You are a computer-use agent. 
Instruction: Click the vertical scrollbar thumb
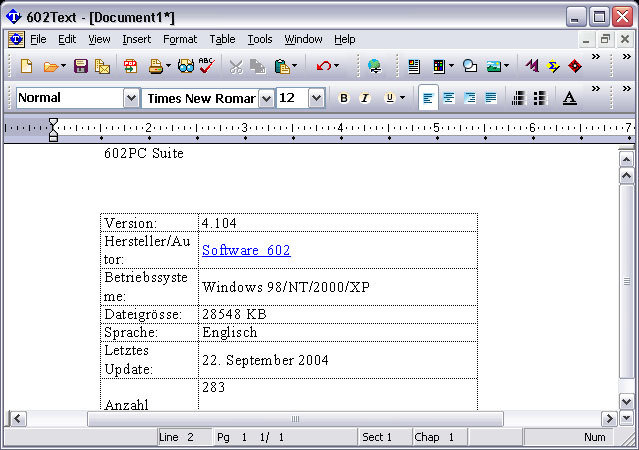click(626, 281)
